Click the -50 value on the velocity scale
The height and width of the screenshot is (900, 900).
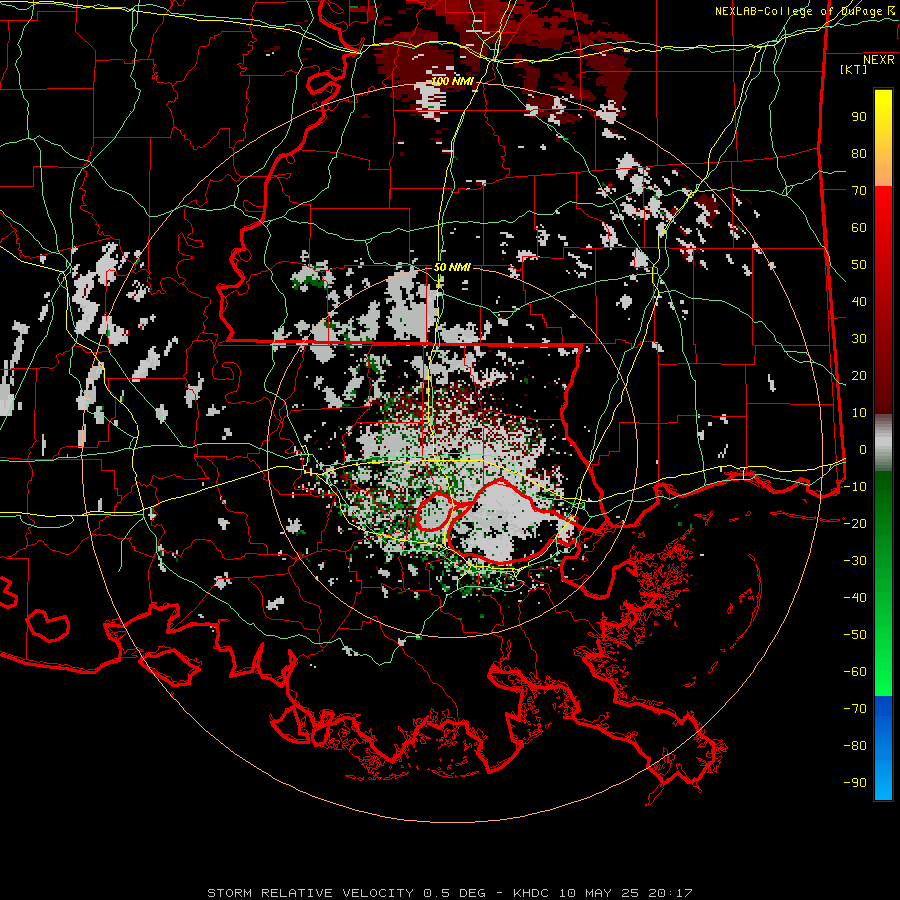point(855,635)
